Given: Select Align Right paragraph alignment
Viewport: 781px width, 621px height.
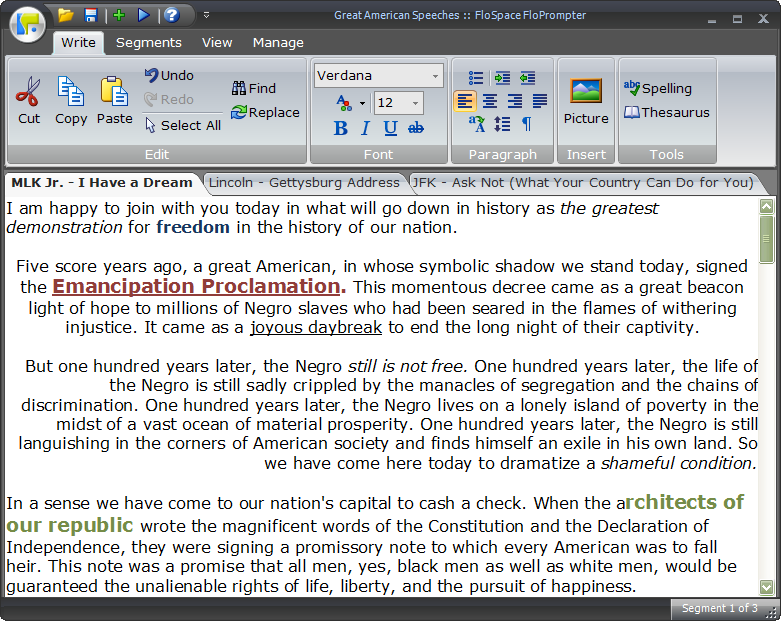Looking at the screenshot, I should click(515, 101).
